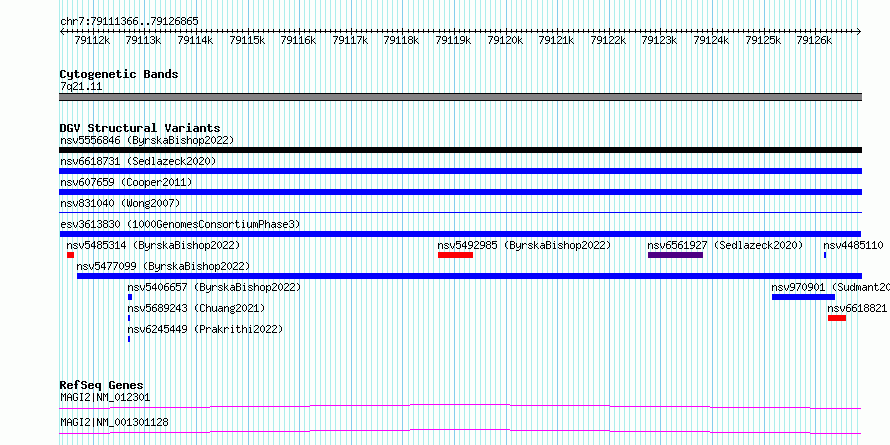The height and width of the screenshot is (445, 890).
Task: Click the red nsv5492985 variant bar
Action: pos(455,255)
